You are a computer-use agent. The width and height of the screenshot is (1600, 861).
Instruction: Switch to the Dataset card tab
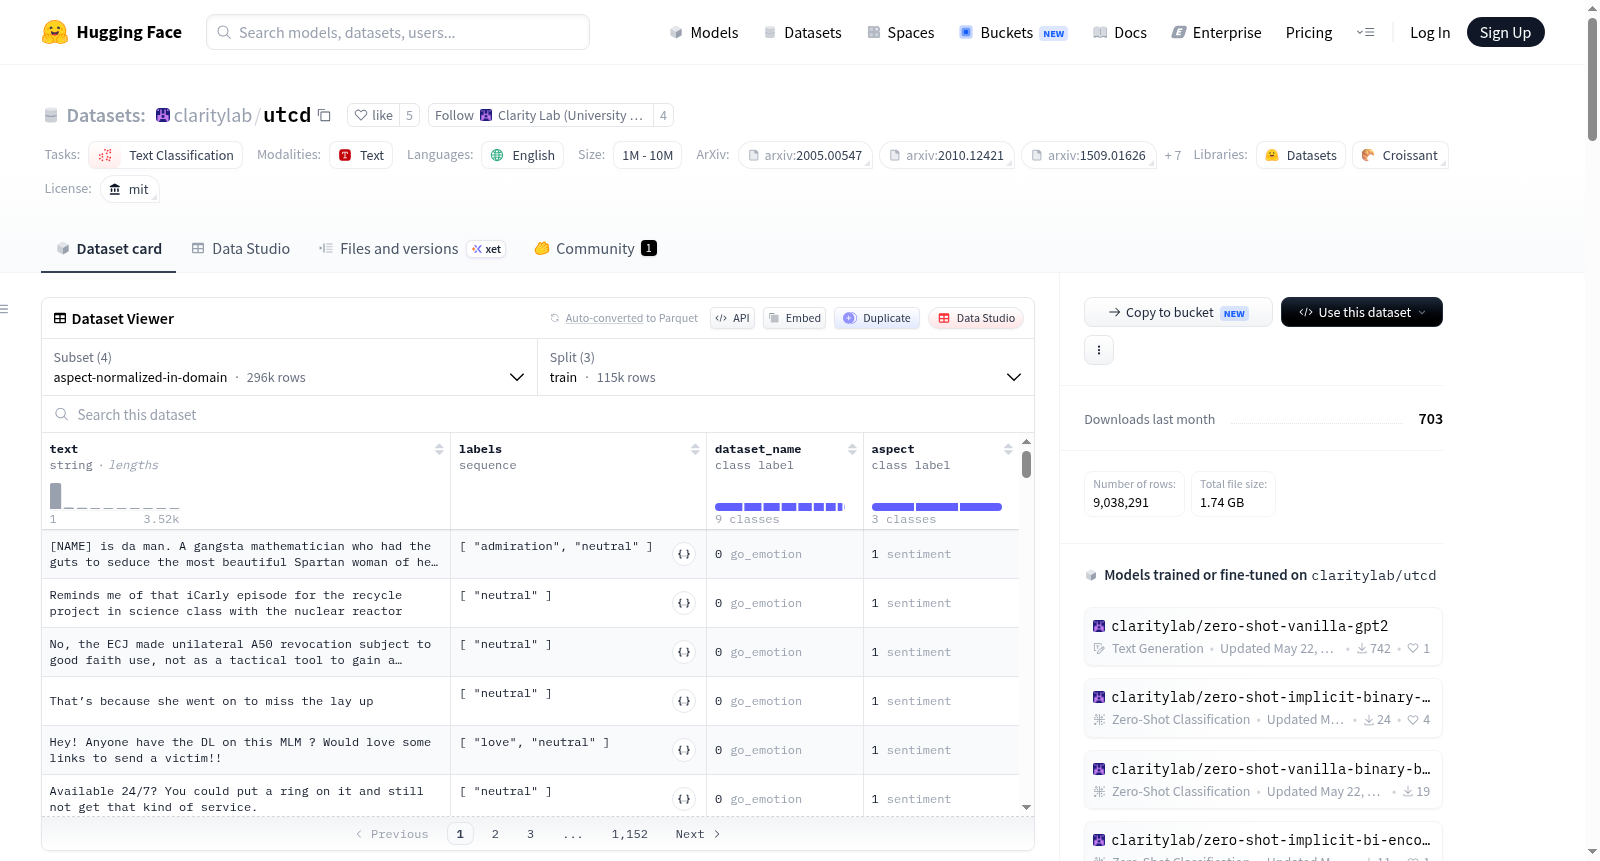point(109,249)
